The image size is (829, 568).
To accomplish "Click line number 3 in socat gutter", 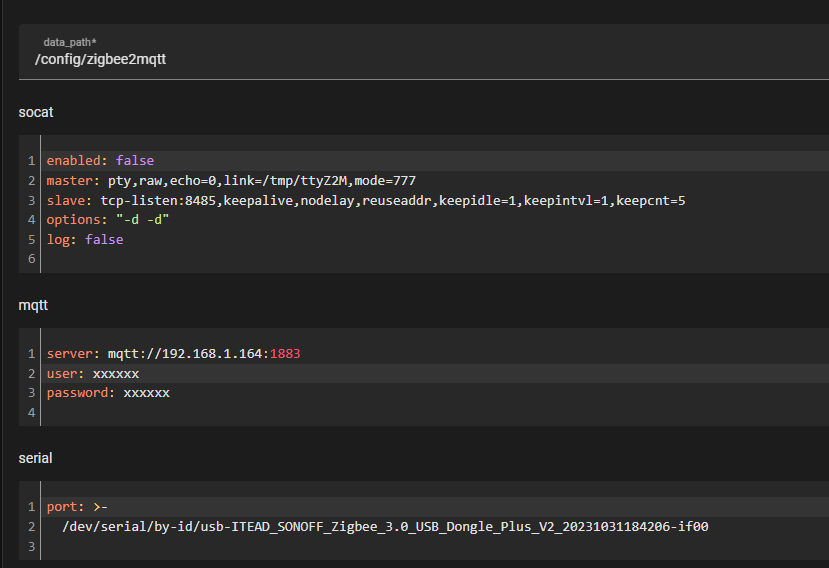I will (31, 201).
